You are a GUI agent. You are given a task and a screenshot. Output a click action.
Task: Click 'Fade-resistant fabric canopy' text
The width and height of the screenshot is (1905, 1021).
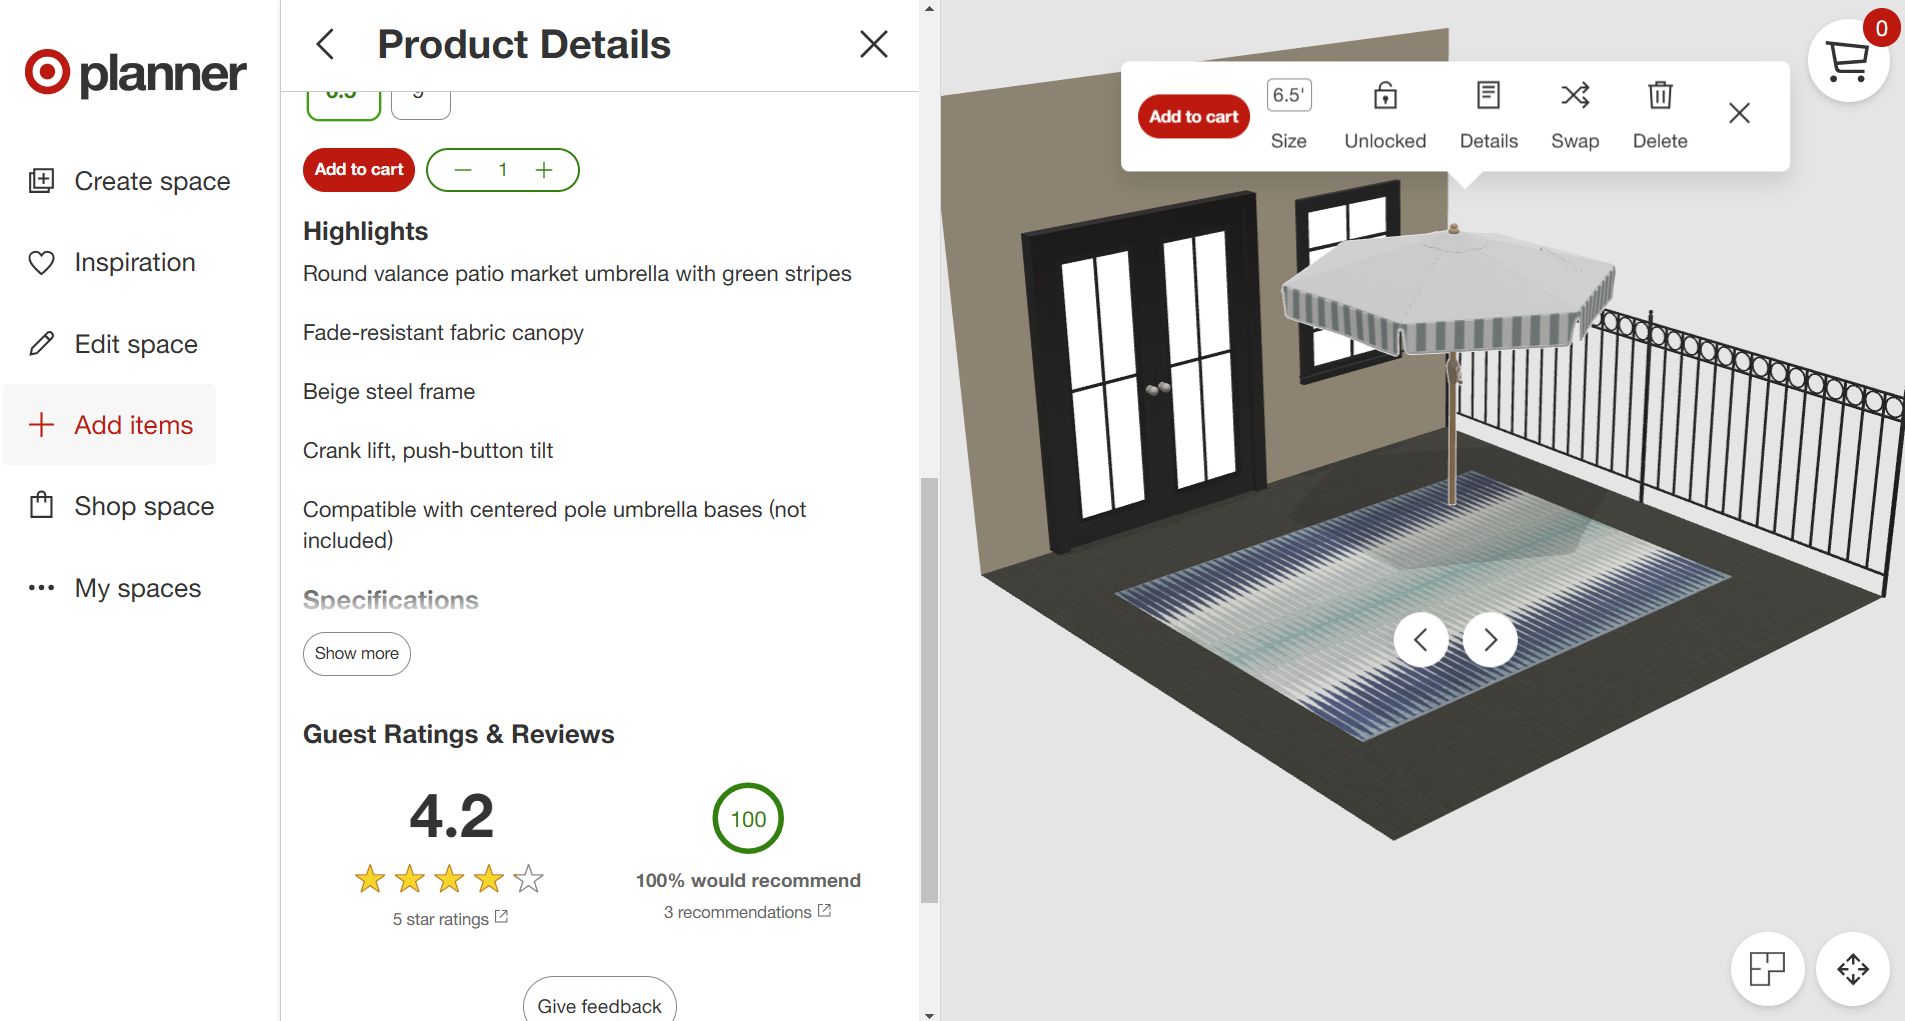(x=443, y=333)
